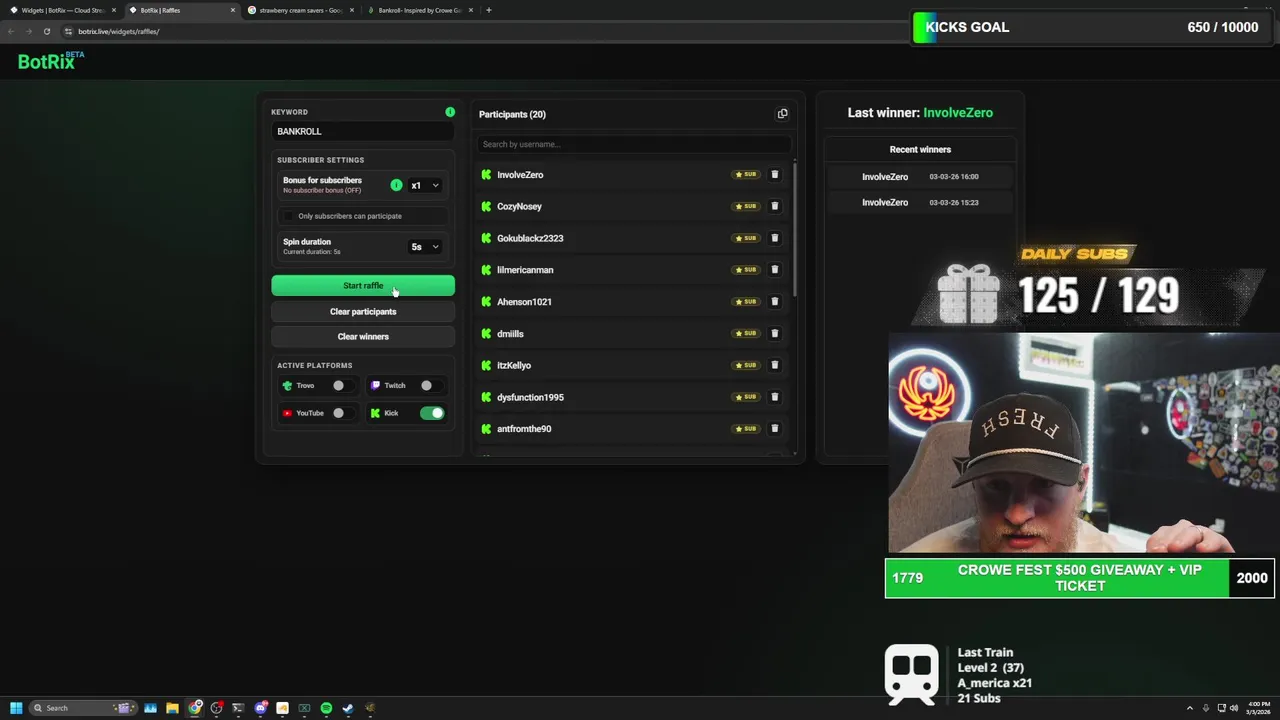Screen dimensions: 1280x720
Task: Click the participants list scrollbar
Action: [795, 228]
